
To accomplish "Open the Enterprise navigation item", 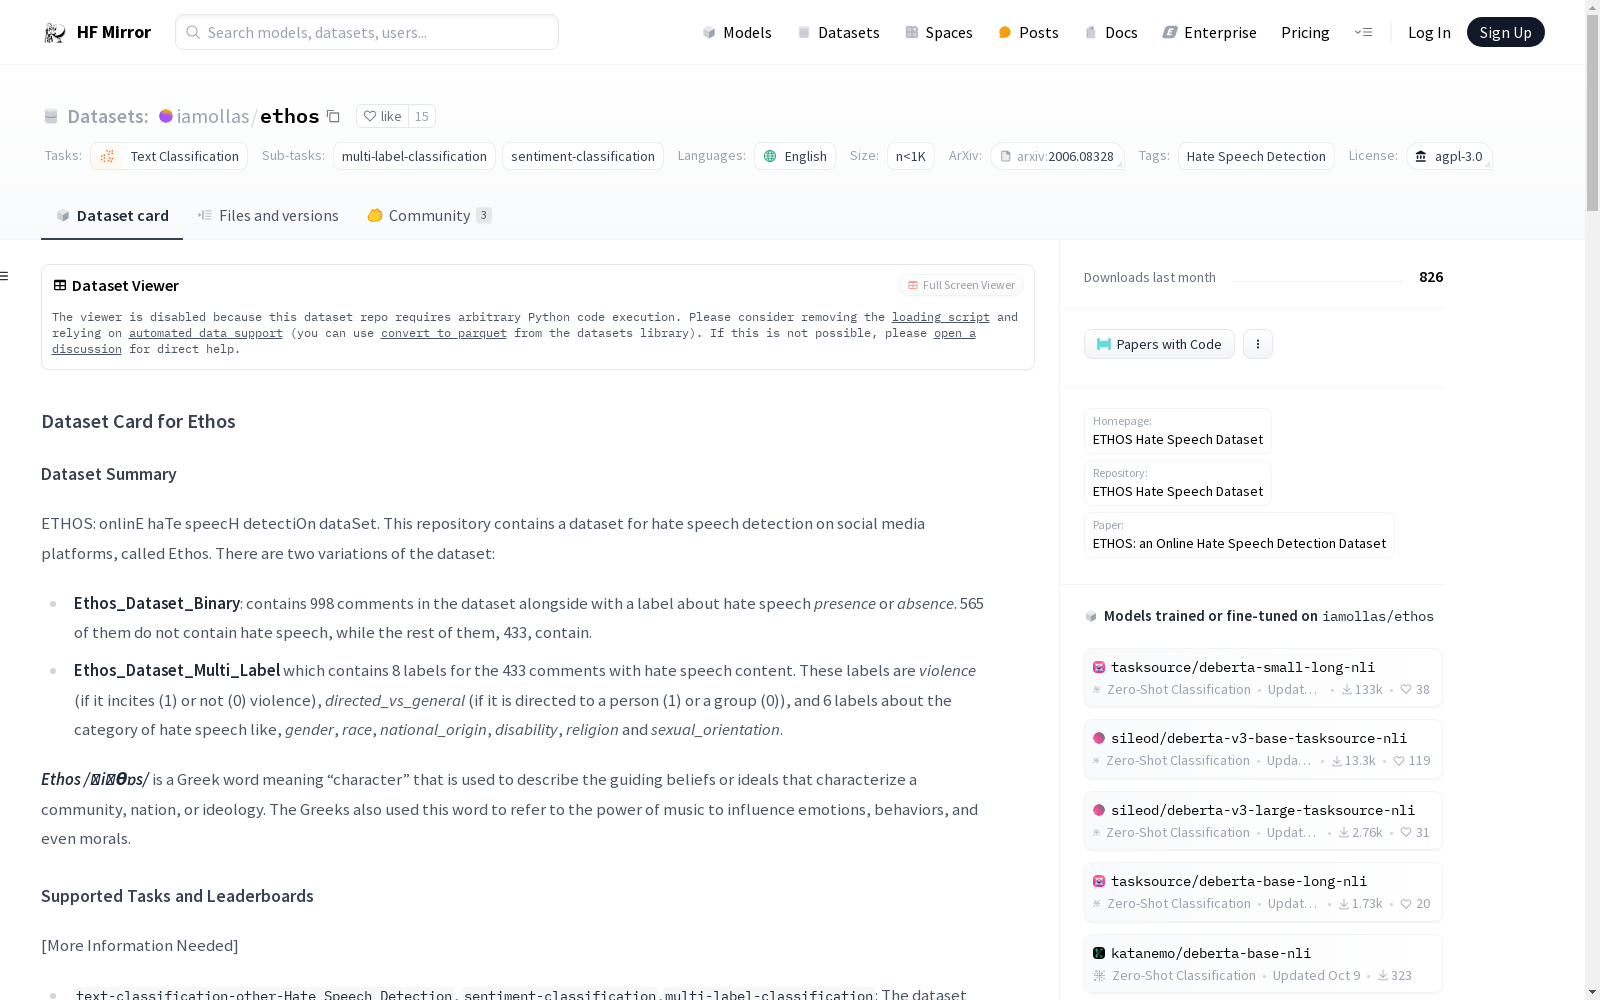I will (x=1210, y=33).
